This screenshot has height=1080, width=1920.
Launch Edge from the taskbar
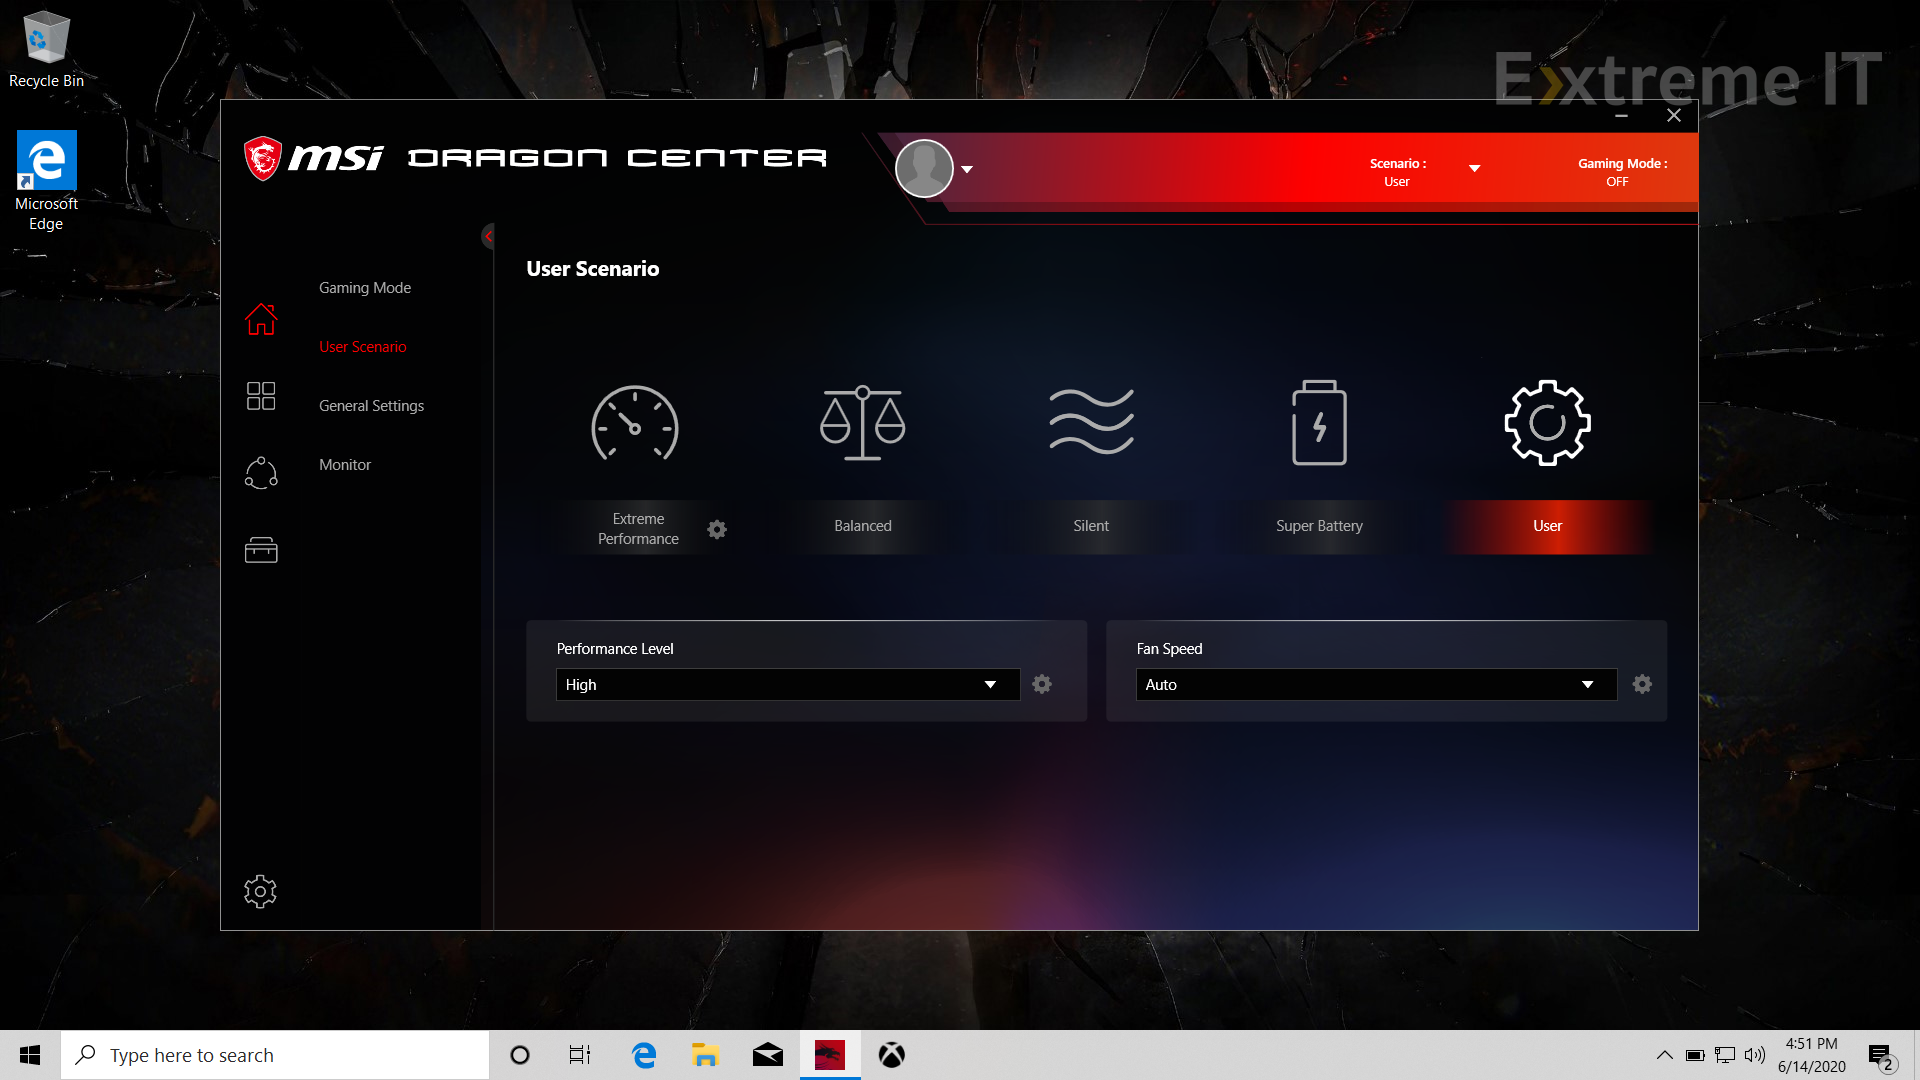coord(644,1055)
